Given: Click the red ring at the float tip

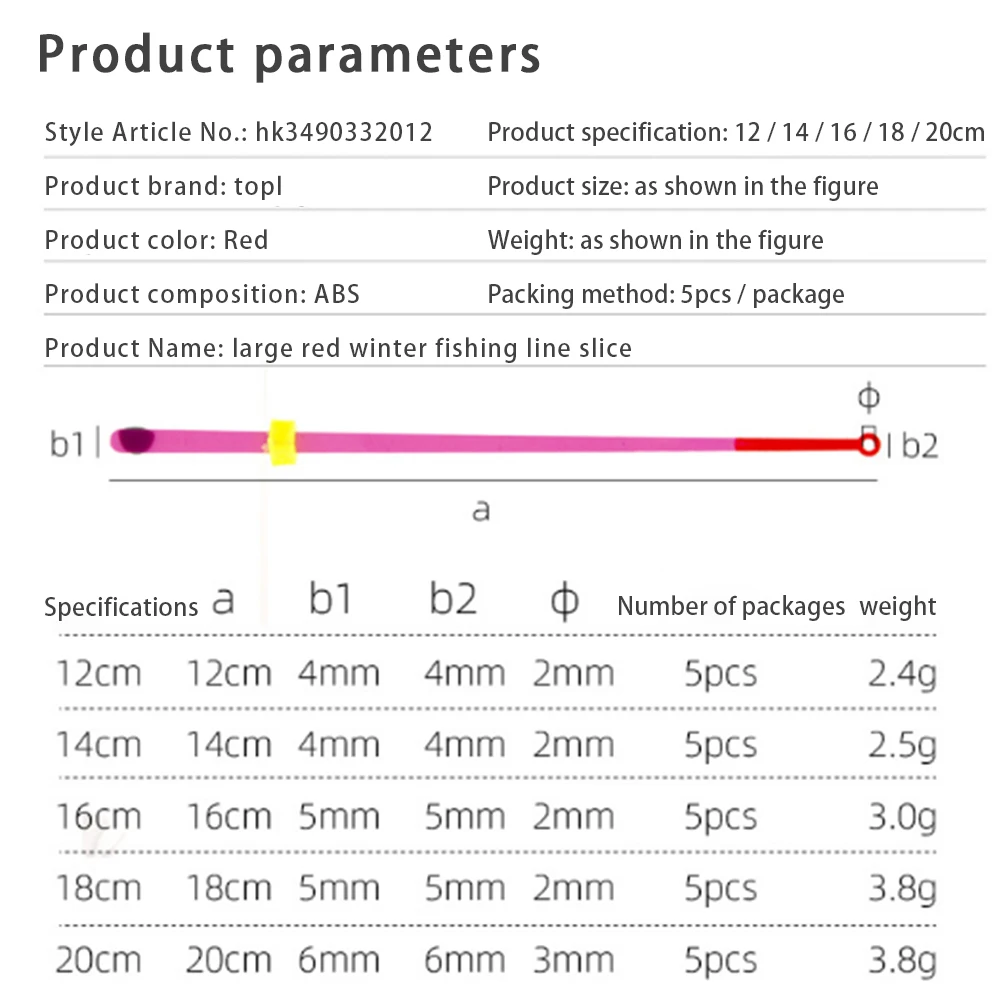Looking at the screenshot, I should click(868, 445).
